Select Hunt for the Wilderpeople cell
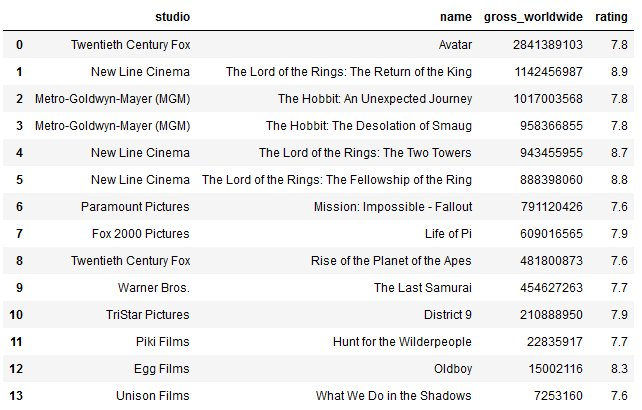642x410 pixels. [x=402, y=342]
